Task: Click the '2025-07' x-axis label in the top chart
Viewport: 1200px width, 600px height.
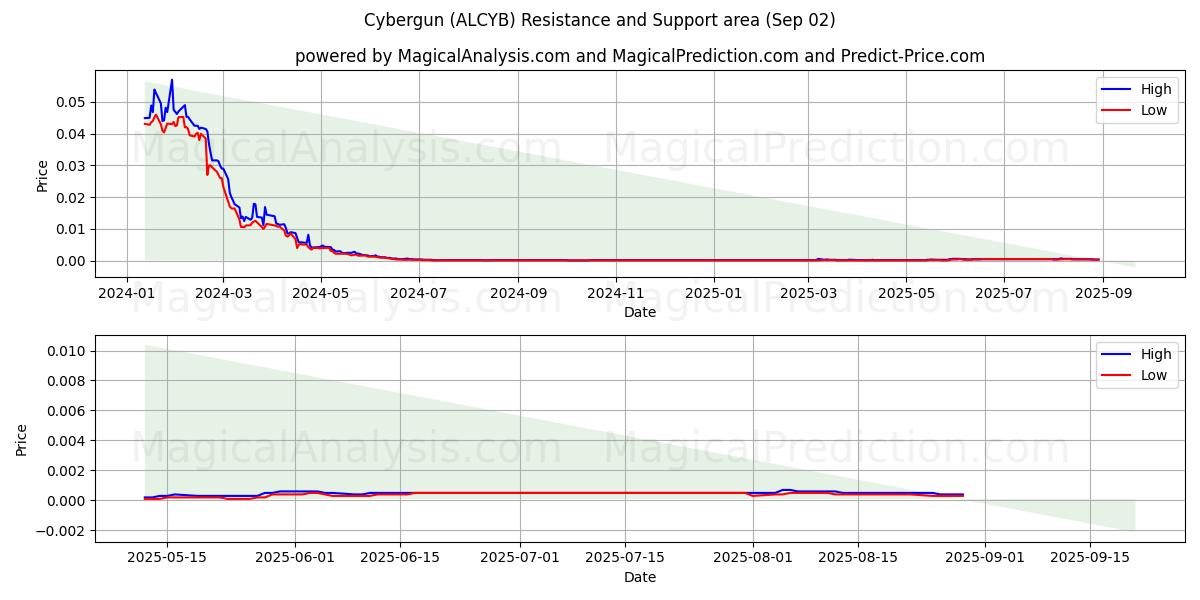Action: 1005,293
